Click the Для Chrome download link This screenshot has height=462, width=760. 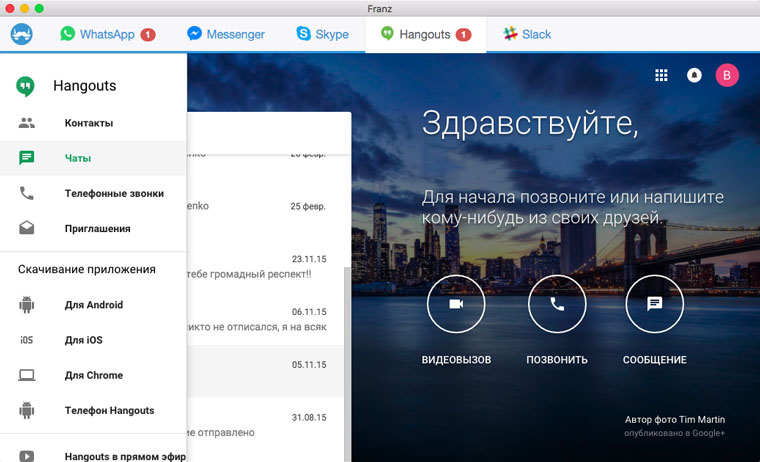tap(93, 375)
